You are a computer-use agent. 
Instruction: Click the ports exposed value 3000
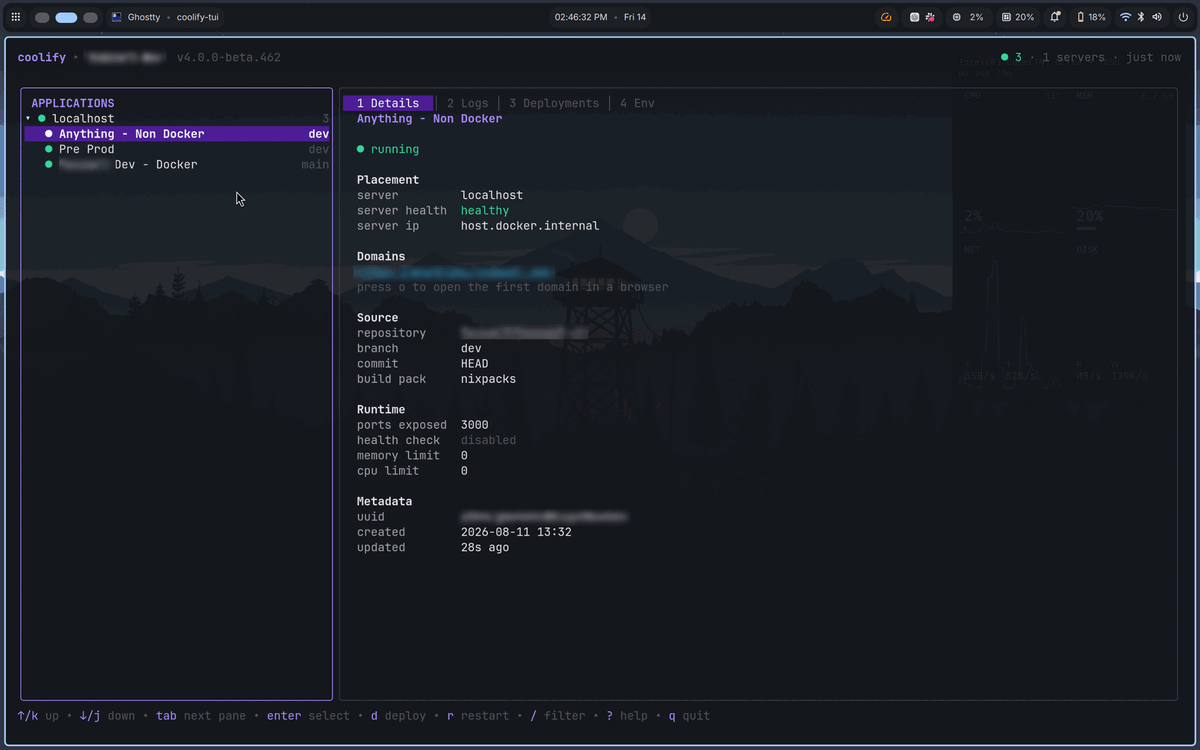tap(475, 425)
